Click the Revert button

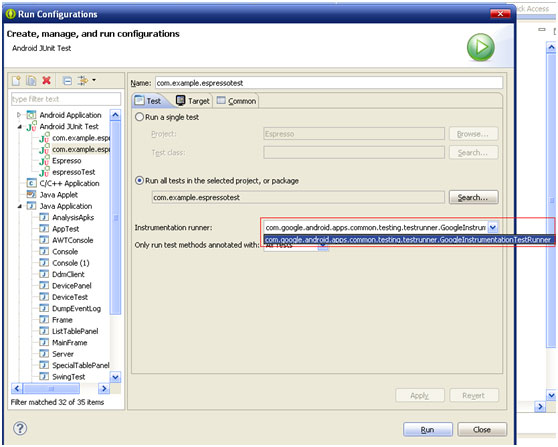pyautogui.click(x=474, y=395)
